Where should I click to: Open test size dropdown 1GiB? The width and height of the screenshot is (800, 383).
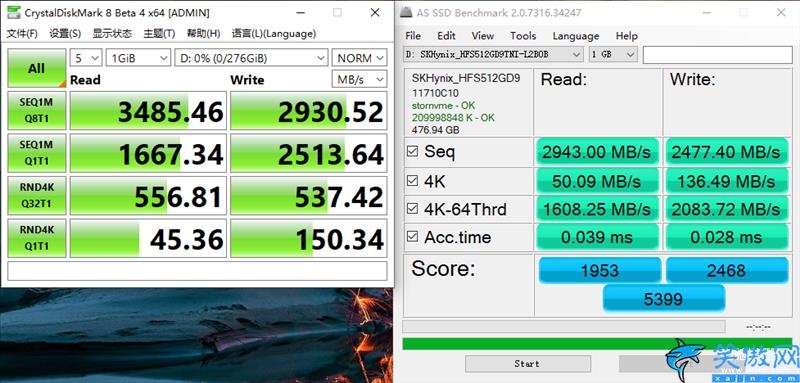click(138, 58)
